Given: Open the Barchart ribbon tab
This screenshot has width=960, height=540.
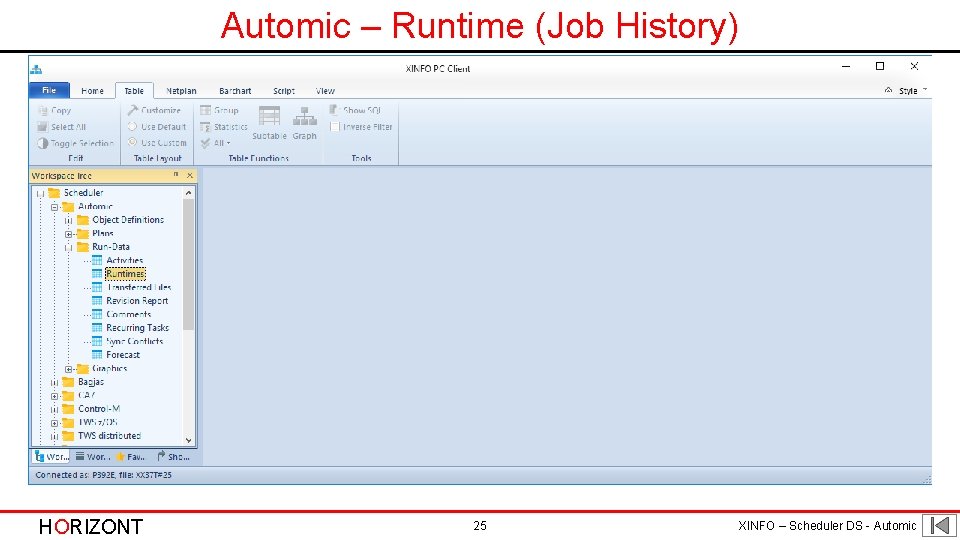Looking at the screenshot, I should click(x=235, y=91).
